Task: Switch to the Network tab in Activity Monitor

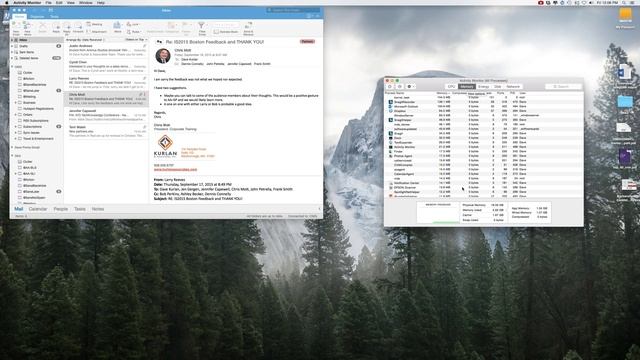Action: pyautogui.click(x=513, y=87)
